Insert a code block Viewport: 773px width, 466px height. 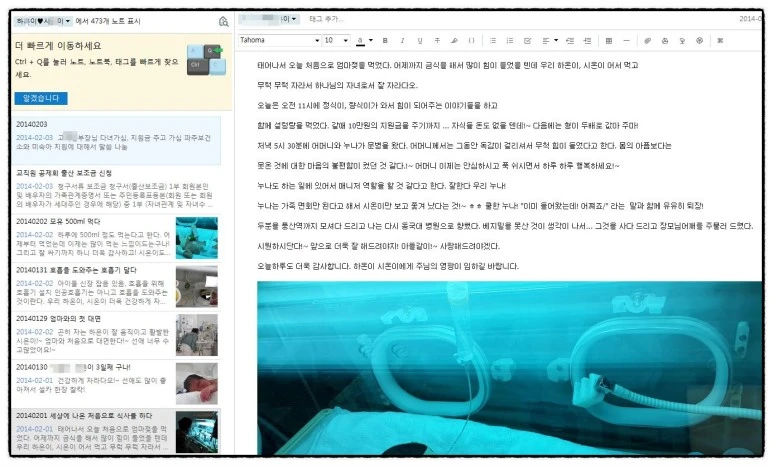pyautogui.click(x=471, y=40)
